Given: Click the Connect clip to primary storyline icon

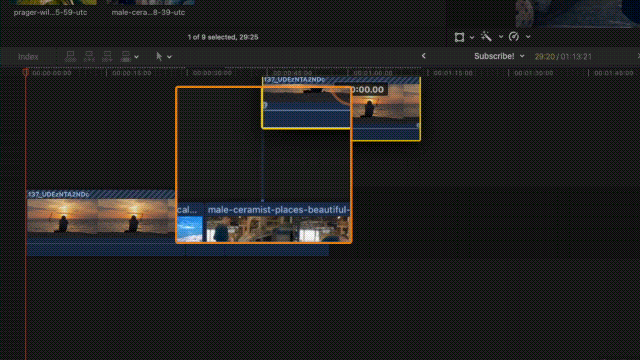Looking at the screenshot, I should 70,56.
